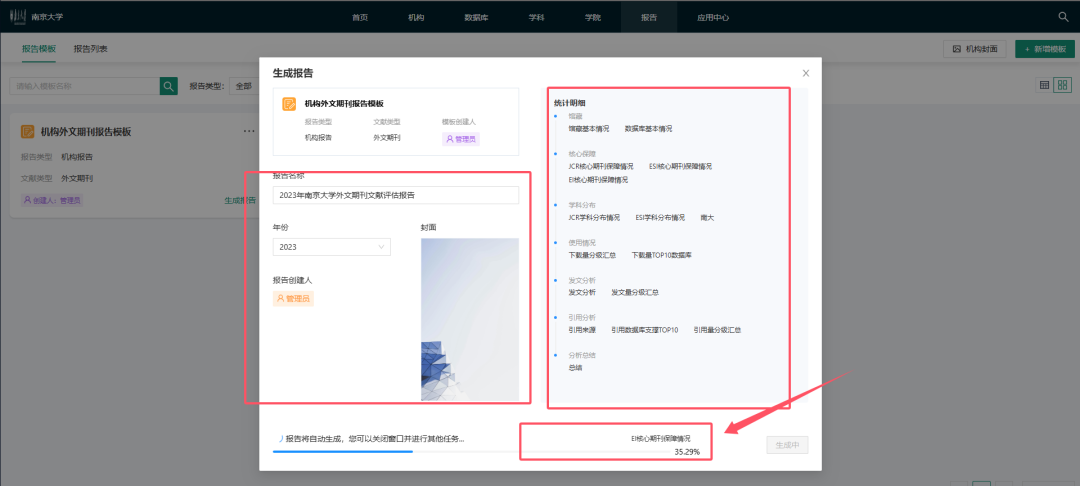Click 数据库基本情况 in statistics details

[x=648, y=129]
